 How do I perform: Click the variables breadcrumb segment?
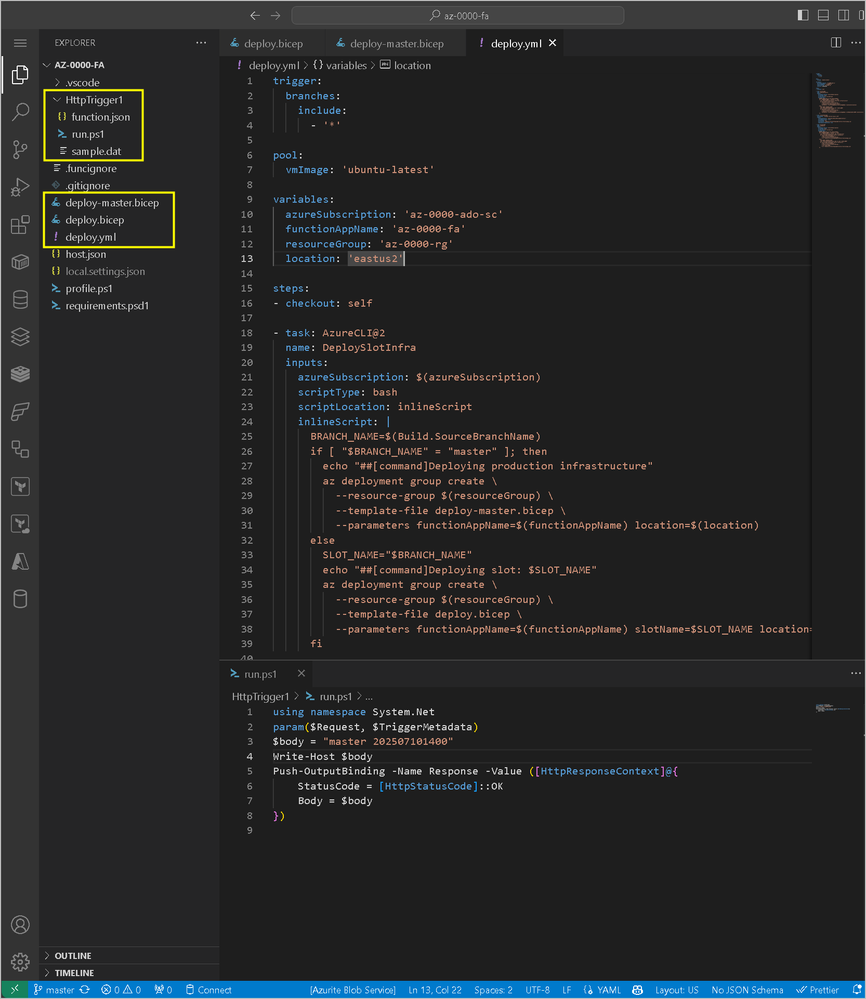click(340, 65)
